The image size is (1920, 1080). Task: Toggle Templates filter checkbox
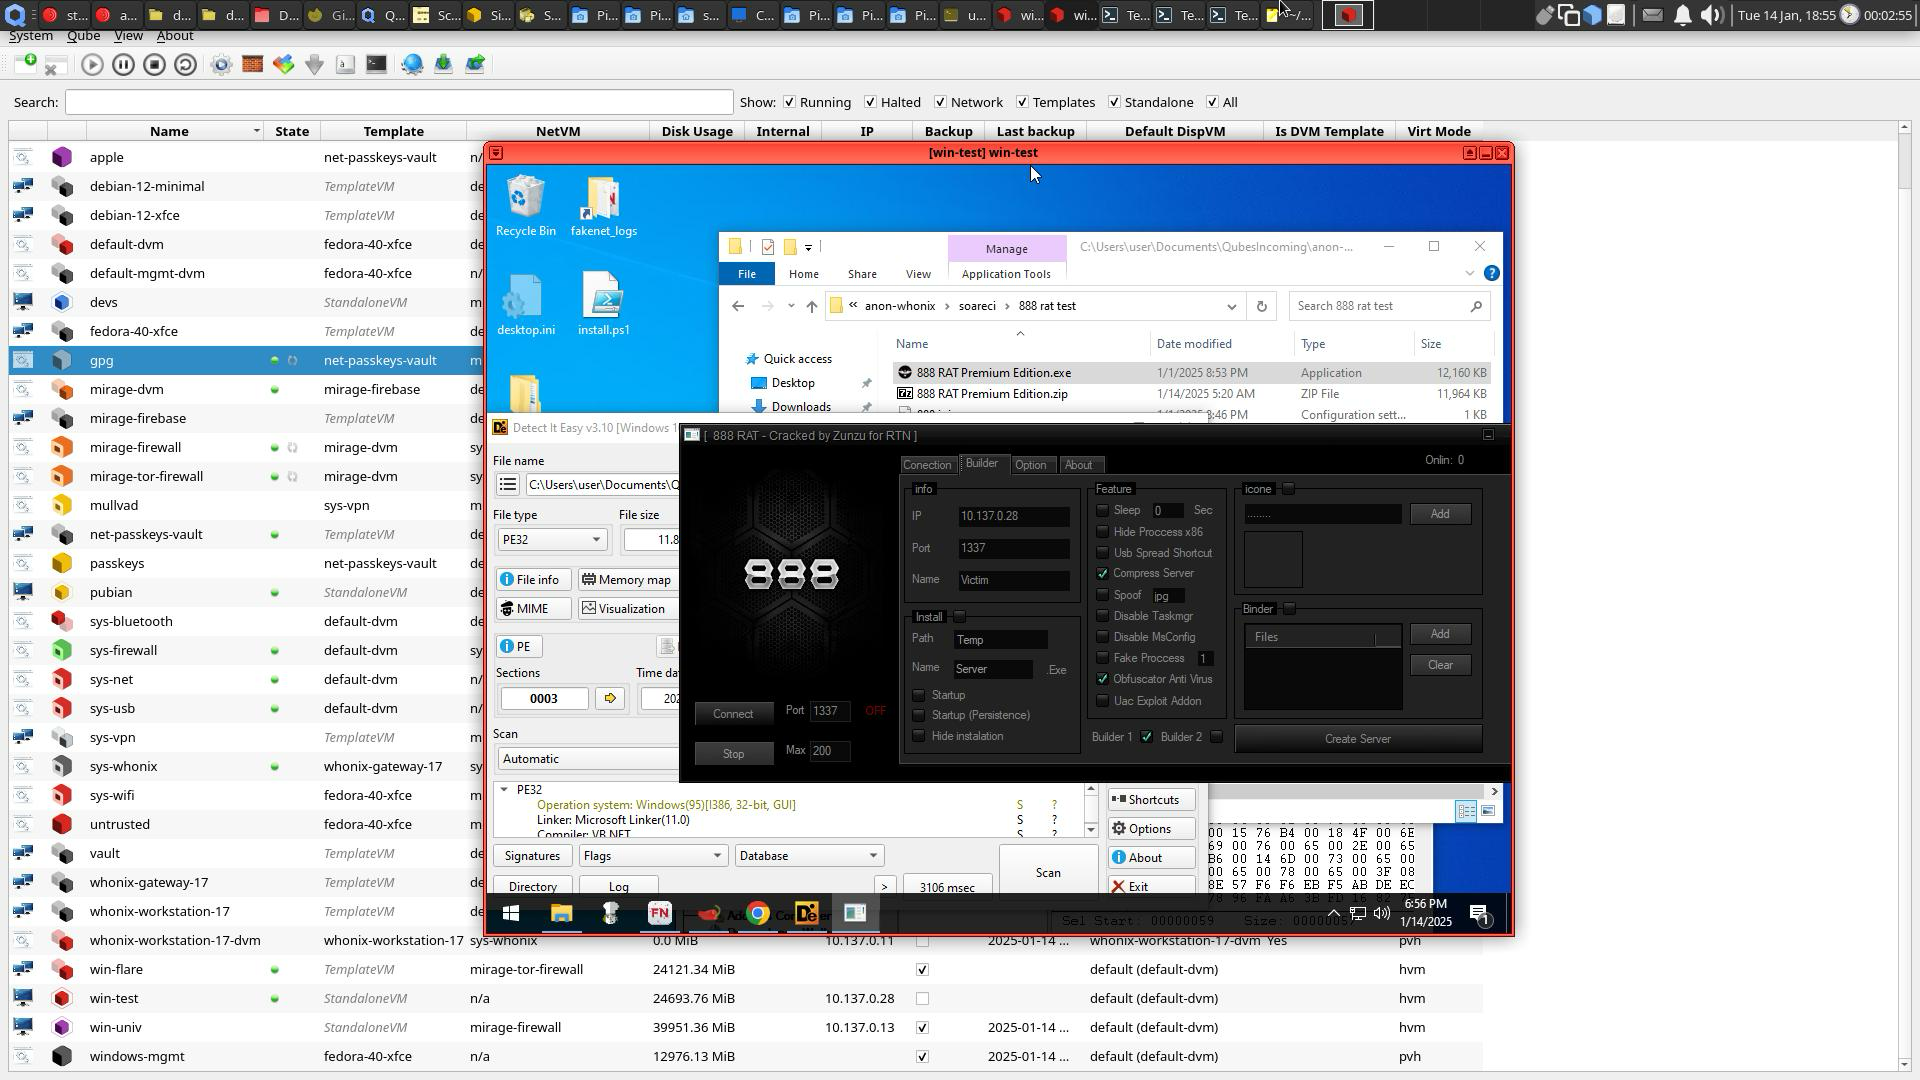click(1022, 102)
